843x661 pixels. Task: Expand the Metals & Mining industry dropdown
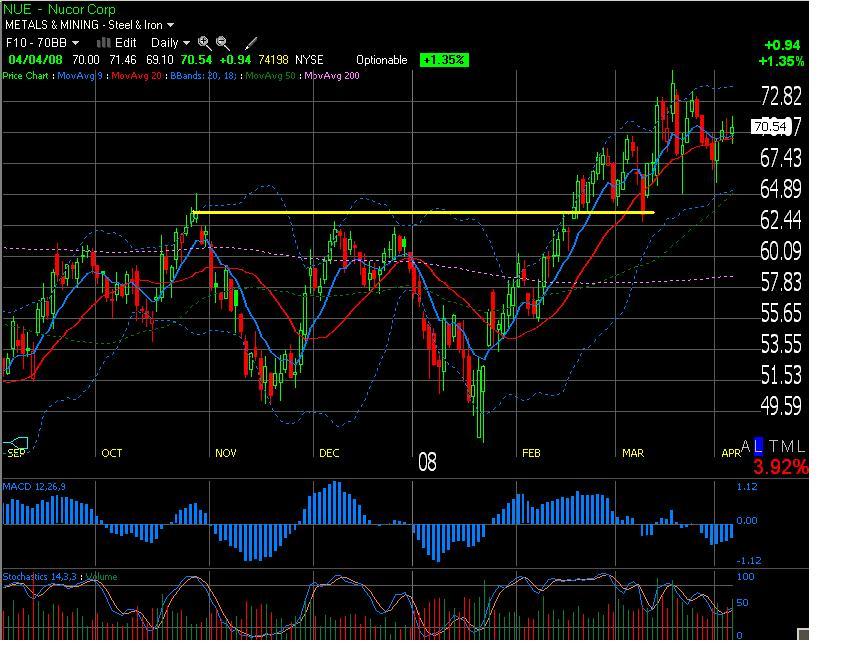89,25
